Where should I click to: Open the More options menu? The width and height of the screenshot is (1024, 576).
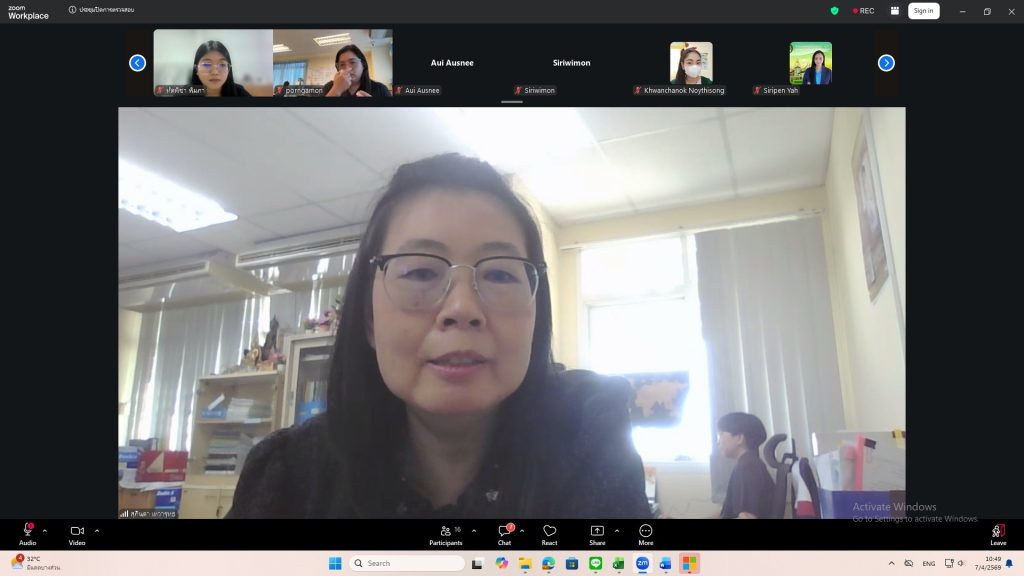tap(646, 532)
